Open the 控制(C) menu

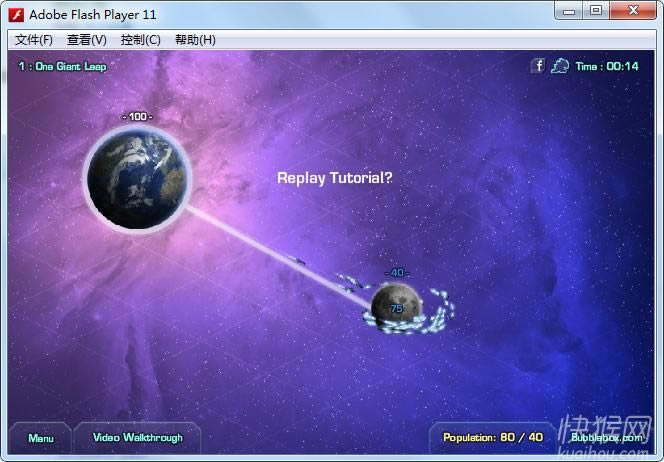[140, 40]
